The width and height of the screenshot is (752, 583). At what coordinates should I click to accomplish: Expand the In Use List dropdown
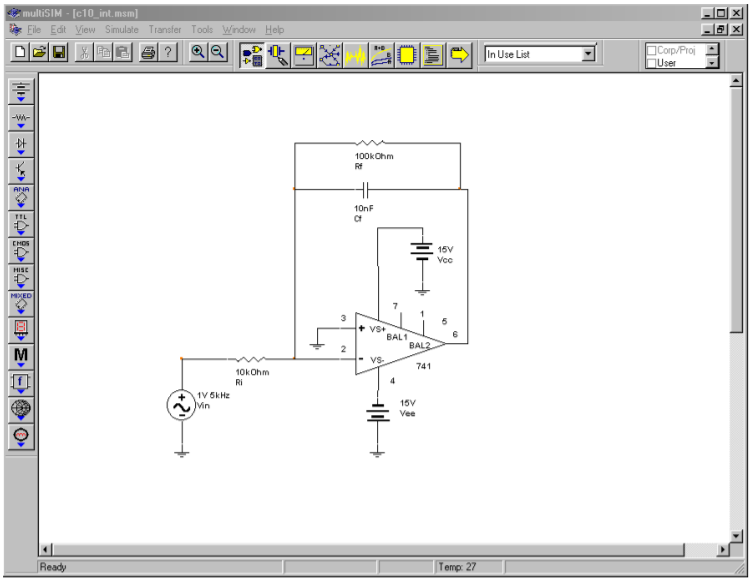click(x=588, y=54)
